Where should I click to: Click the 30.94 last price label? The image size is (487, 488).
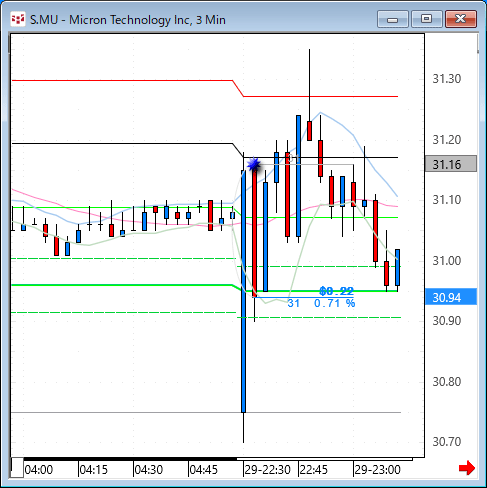coord(451,297)
